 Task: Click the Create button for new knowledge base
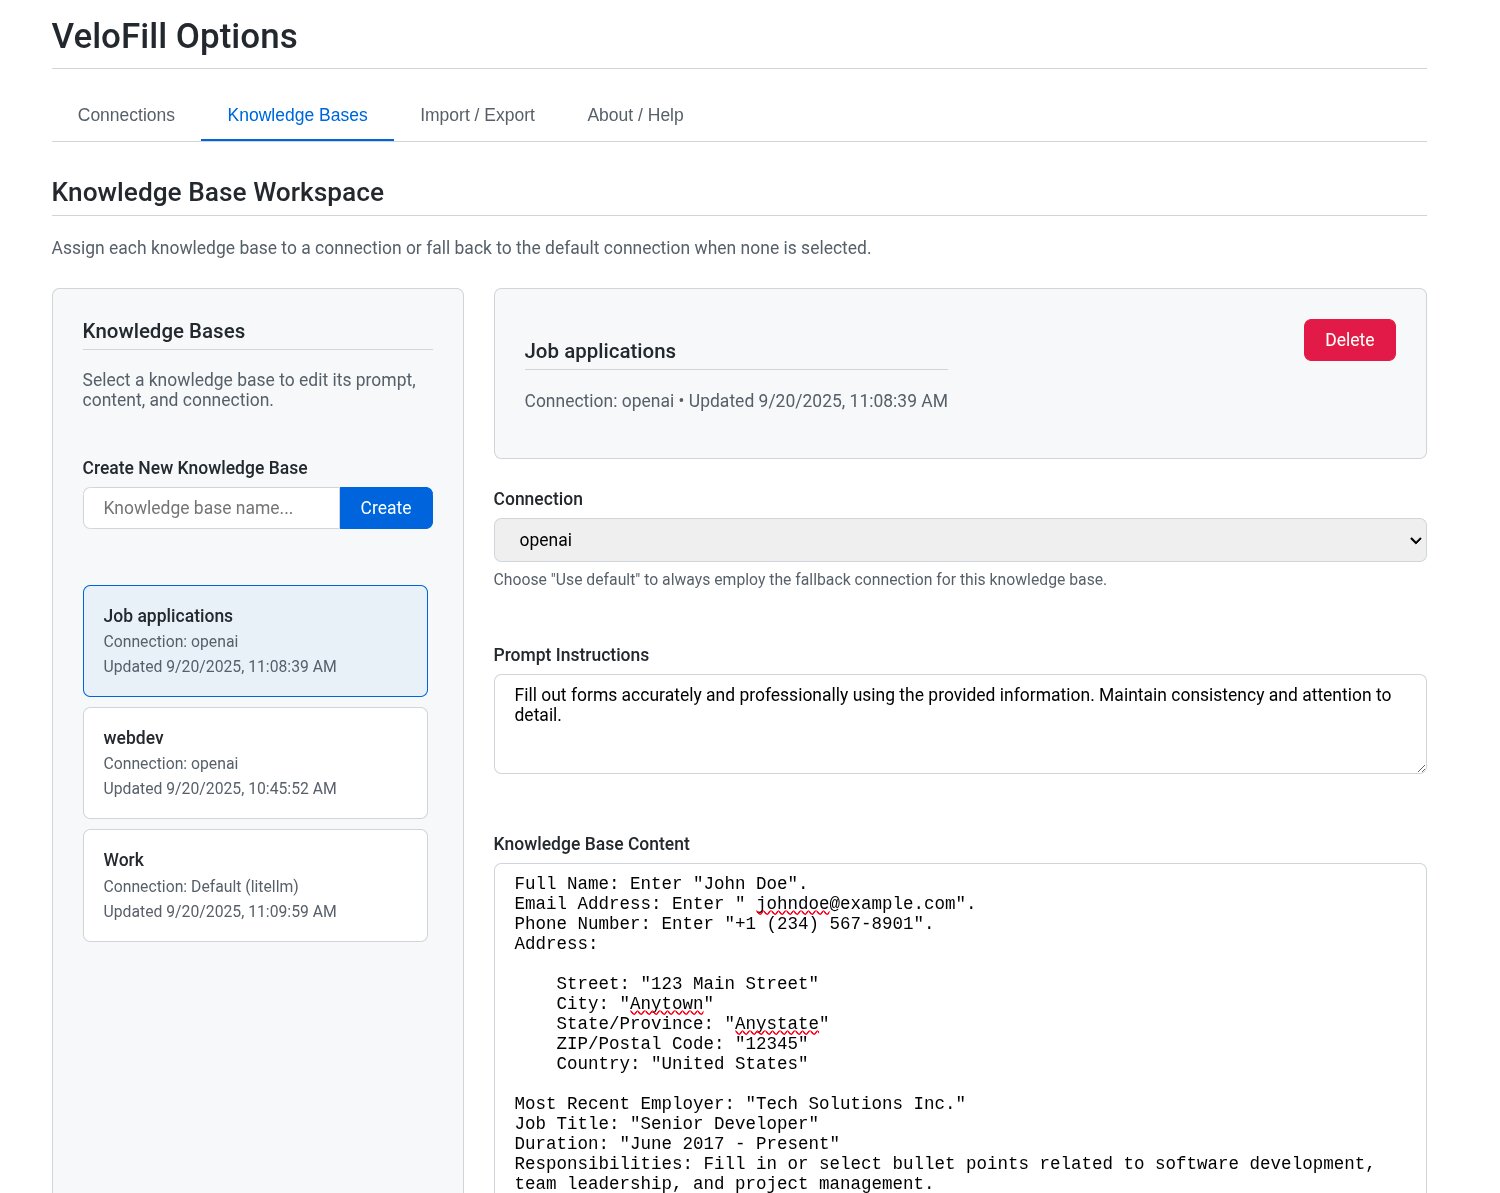pos(385,507)
